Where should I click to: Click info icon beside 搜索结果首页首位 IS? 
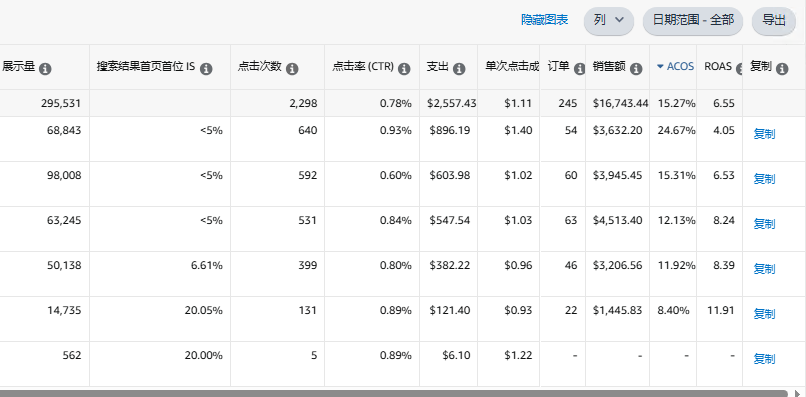coord(206,69)
